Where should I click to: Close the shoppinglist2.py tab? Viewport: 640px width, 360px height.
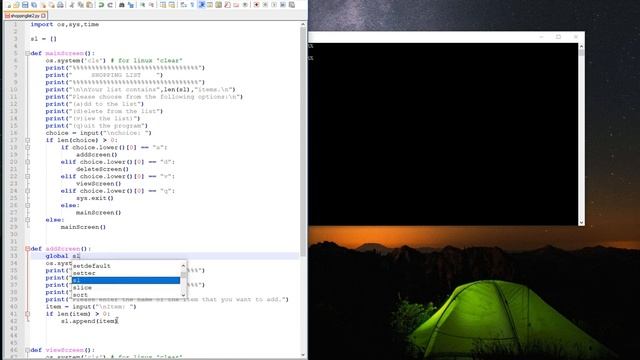click(x=43, y=16)
